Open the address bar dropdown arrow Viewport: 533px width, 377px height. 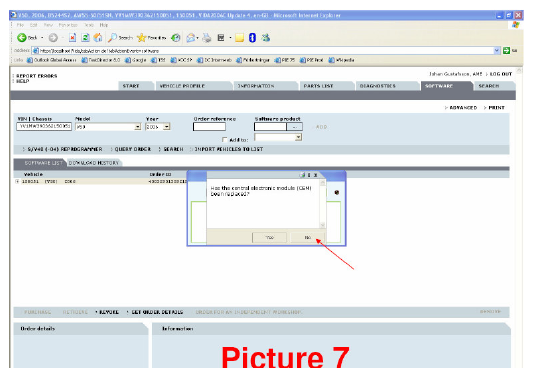point(497,51)
